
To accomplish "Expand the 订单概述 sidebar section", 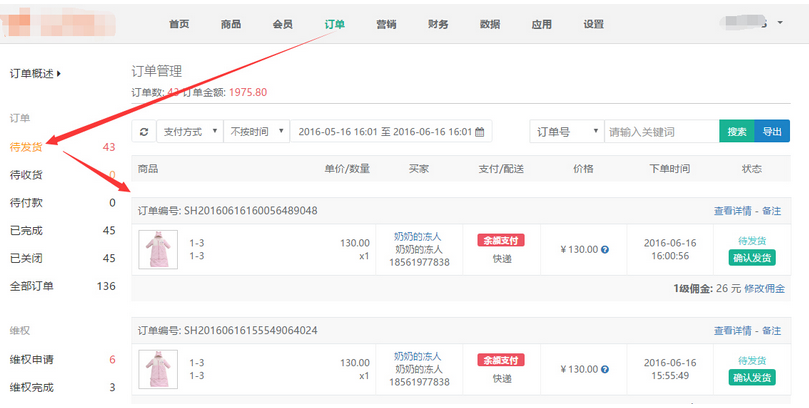I will pos(35,73).
